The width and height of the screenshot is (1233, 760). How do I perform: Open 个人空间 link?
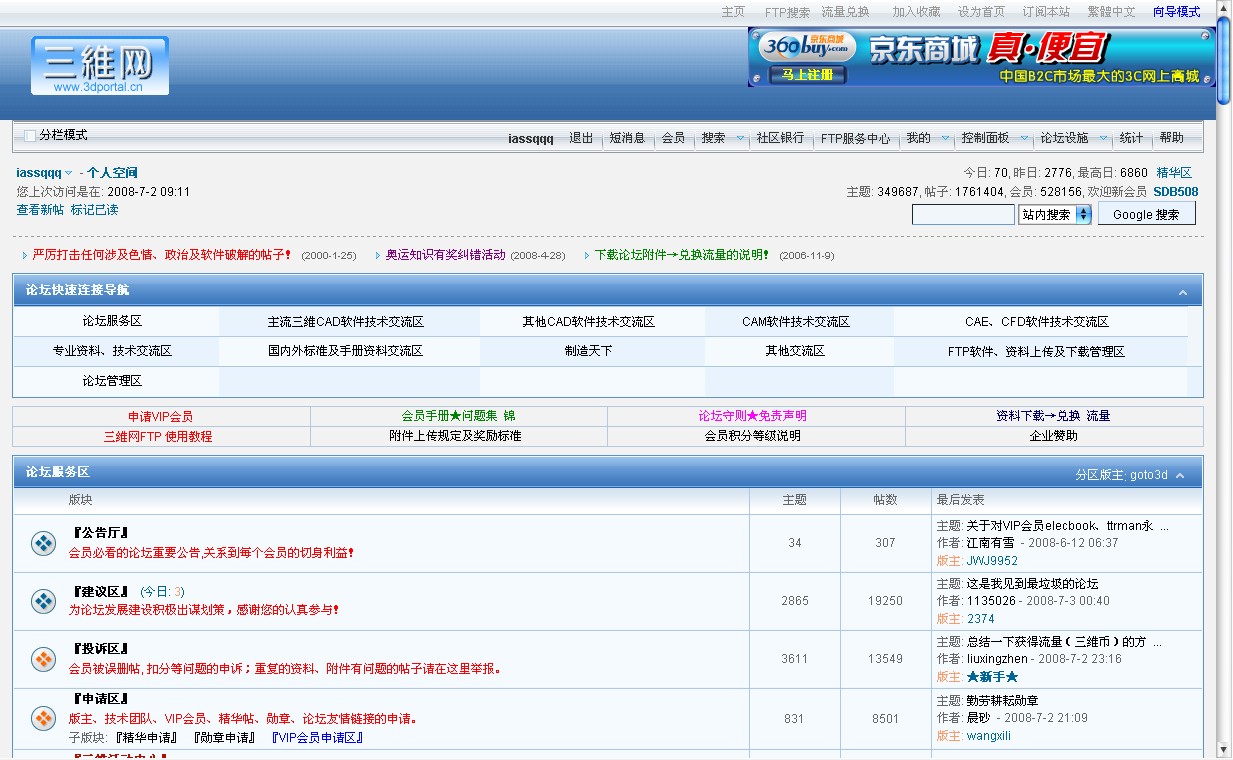click(112, 173)
